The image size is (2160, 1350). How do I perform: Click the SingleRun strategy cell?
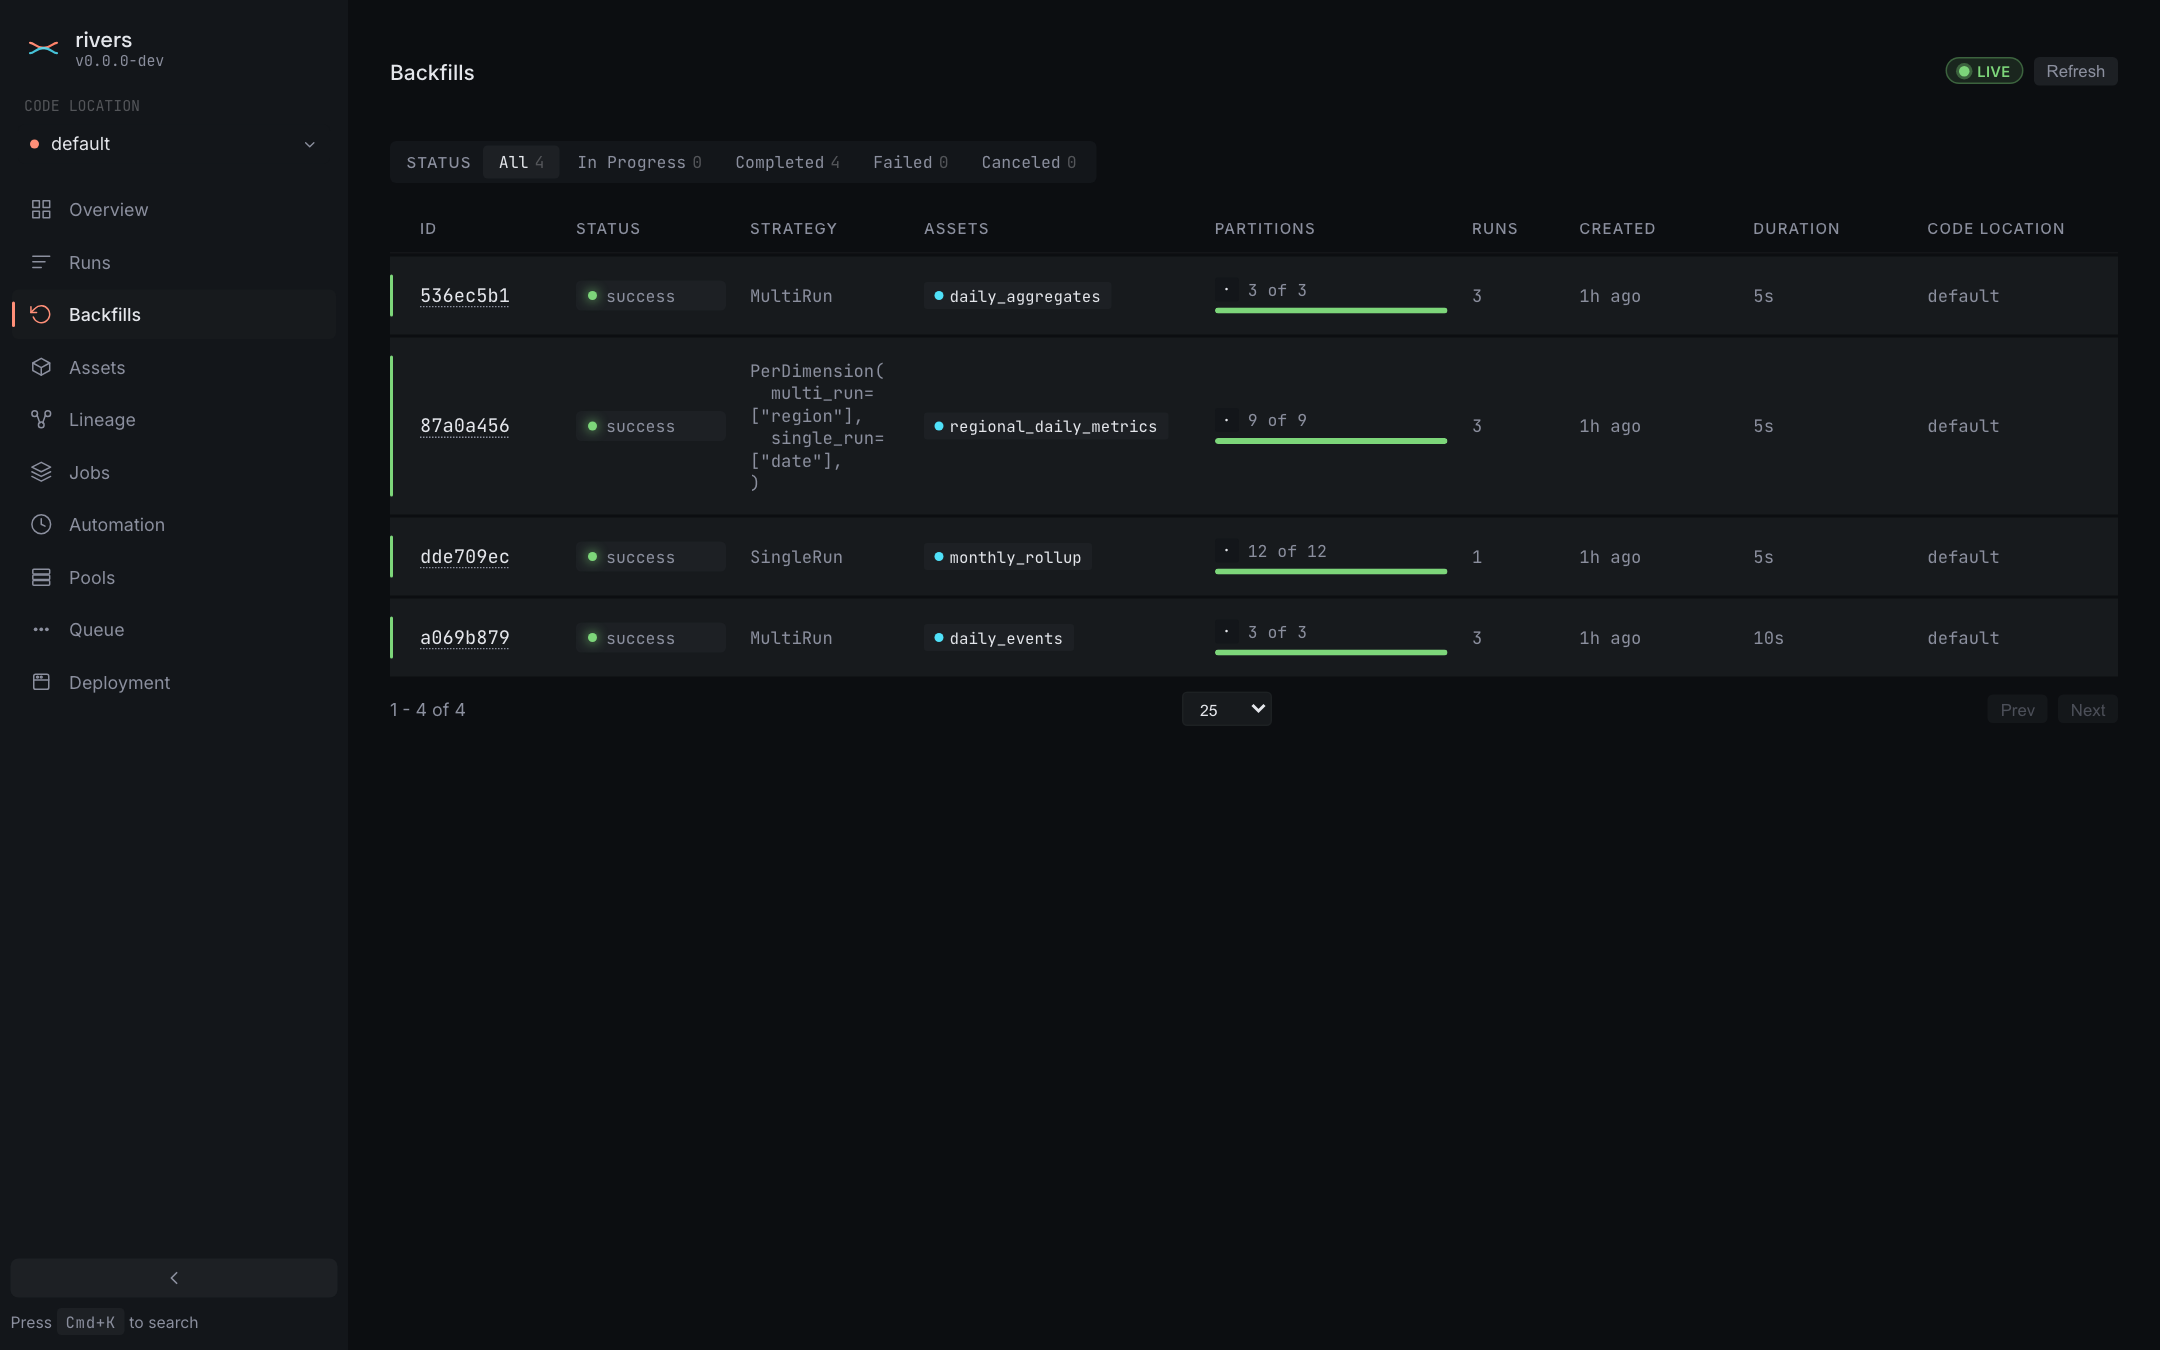(796, 557)
